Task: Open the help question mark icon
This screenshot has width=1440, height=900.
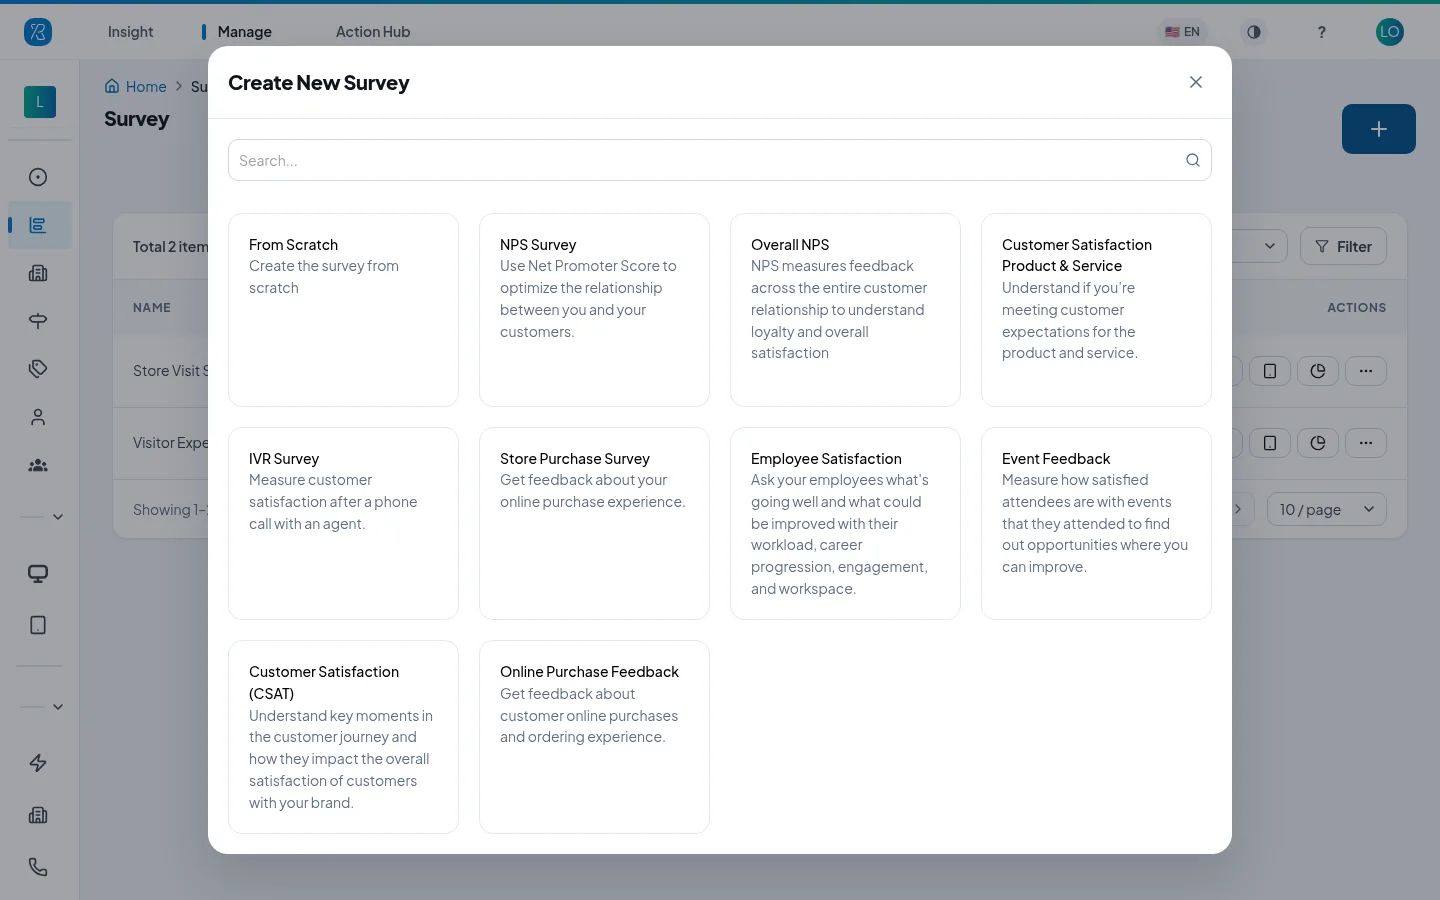Action: point(1321,32)
